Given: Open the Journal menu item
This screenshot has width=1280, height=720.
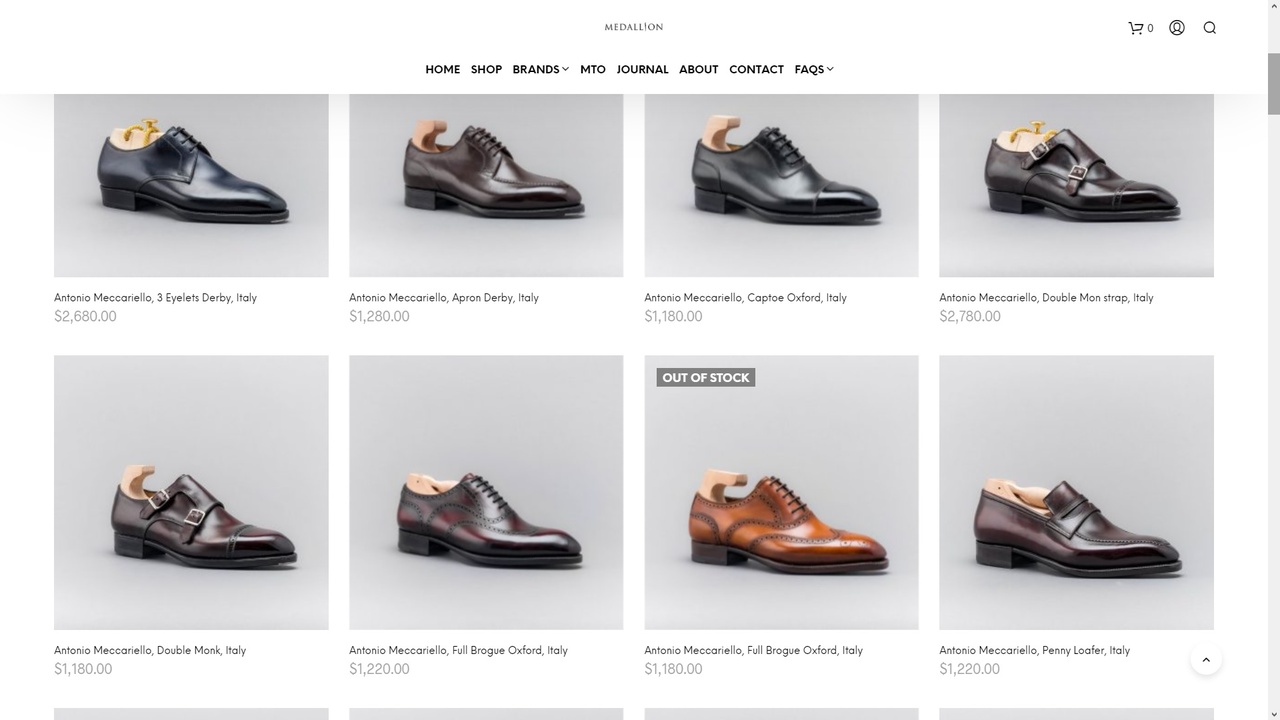Looking at the screenshot, I should pyautogui.click(x=642, y=70).
